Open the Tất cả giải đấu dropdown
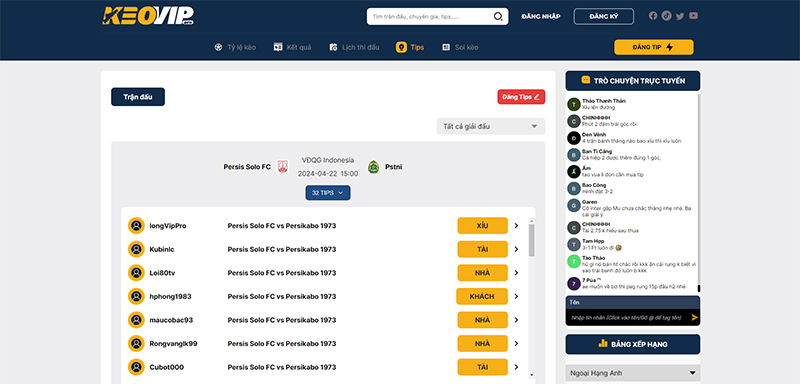The width and height of the screenshot is (800, 384). (491, 126)
